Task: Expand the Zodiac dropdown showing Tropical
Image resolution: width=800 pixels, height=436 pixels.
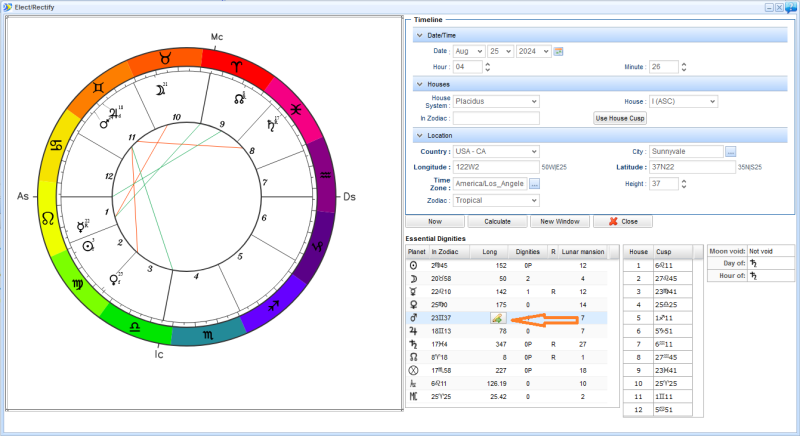Action: (x=495, y=200)
